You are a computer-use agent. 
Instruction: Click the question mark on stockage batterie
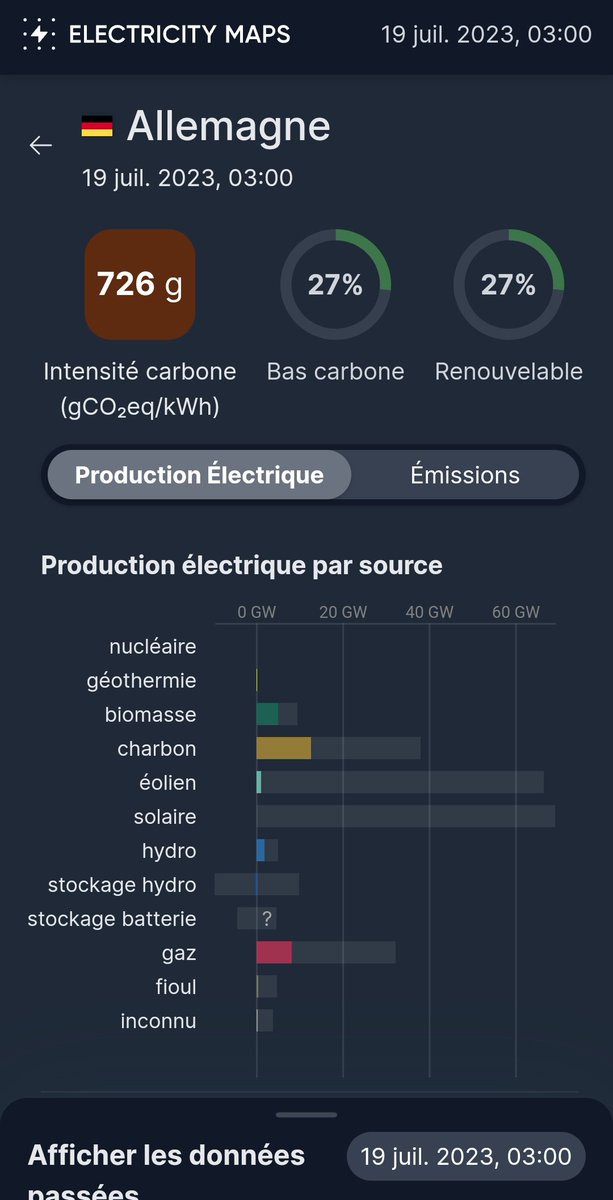point(267,919)
